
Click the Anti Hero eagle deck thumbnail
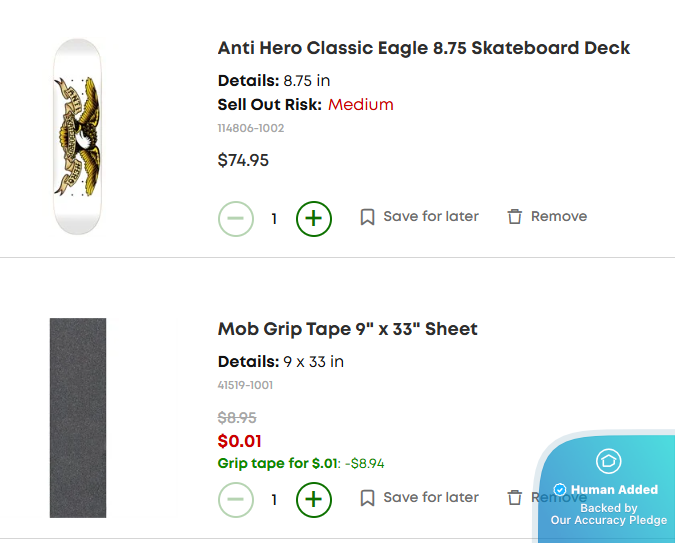pyautogui.click(x=79, y=136)
